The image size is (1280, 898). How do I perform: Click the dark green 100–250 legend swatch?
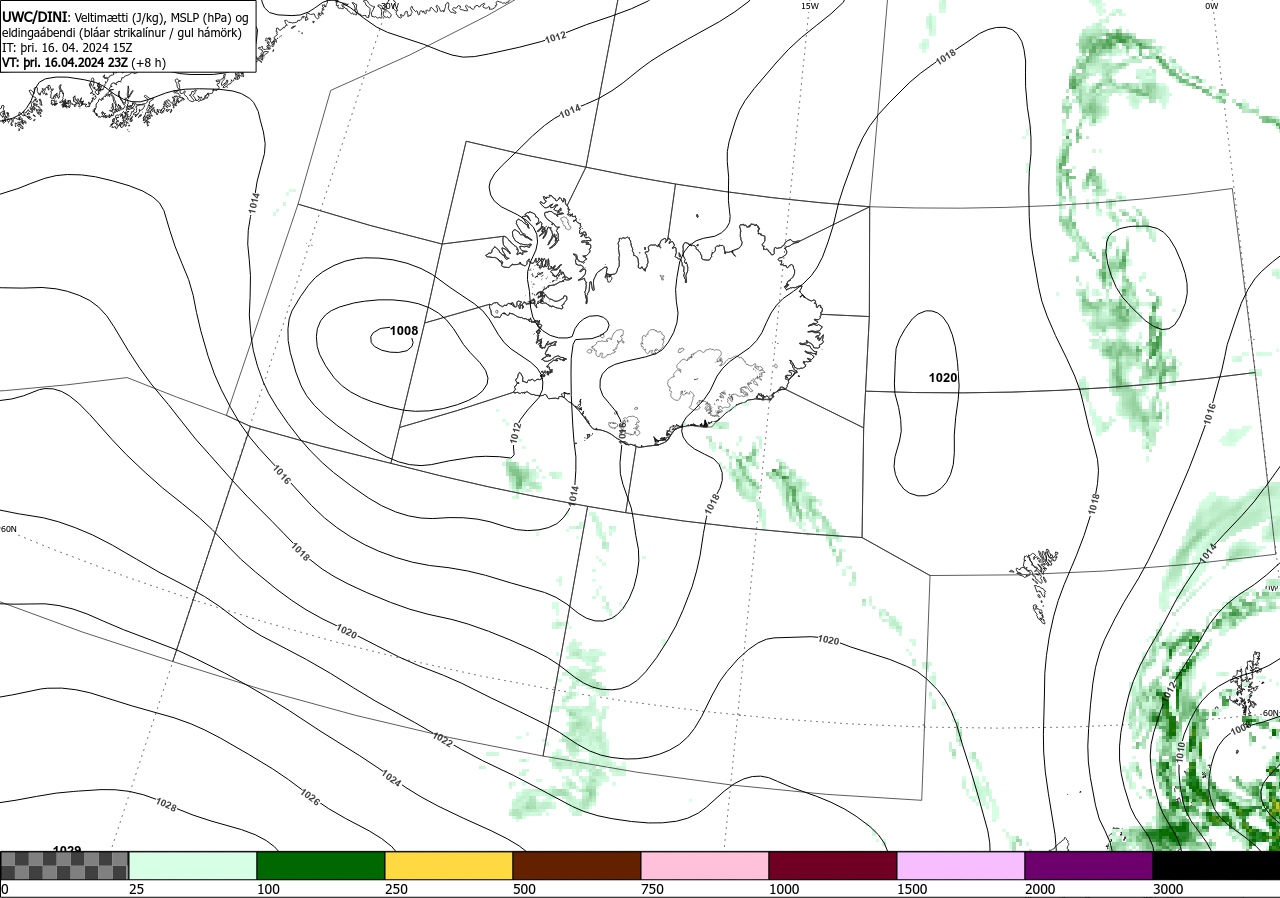click(x=321, y=865)
